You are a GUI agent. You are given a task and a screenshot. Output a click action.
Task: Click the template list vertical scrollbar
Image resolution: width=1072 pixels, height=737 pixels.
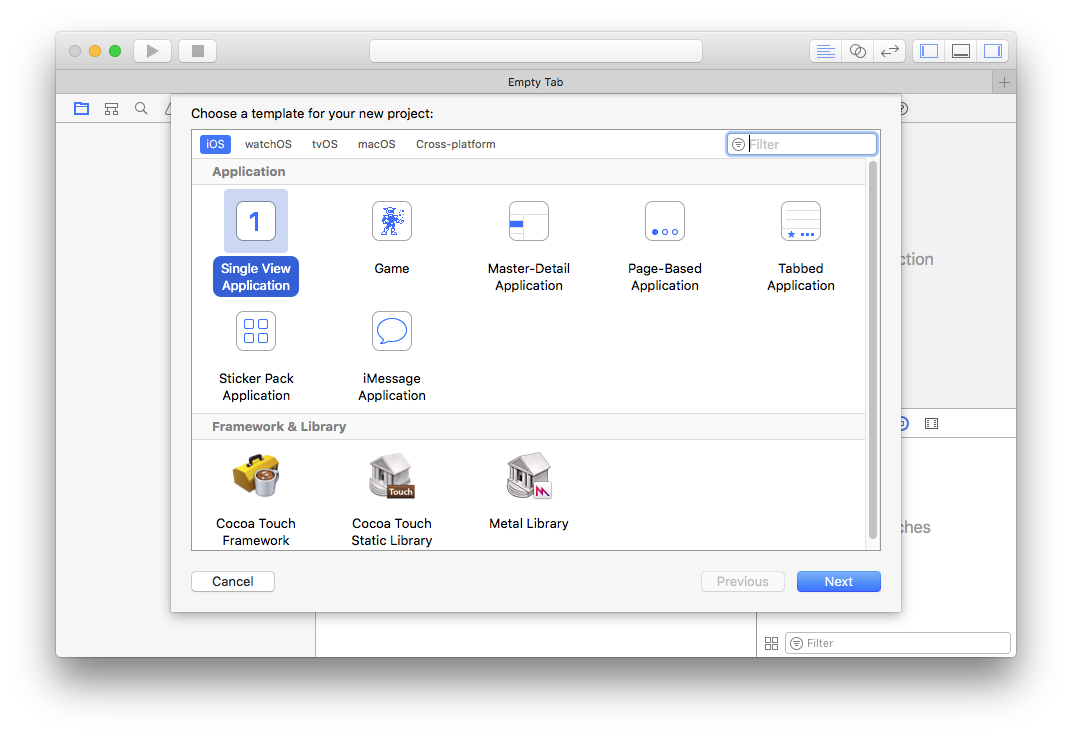873,350
